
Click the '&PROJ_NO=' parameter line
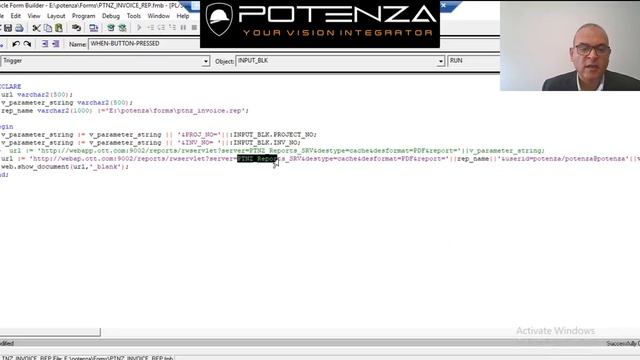click(x=158, y=135)
